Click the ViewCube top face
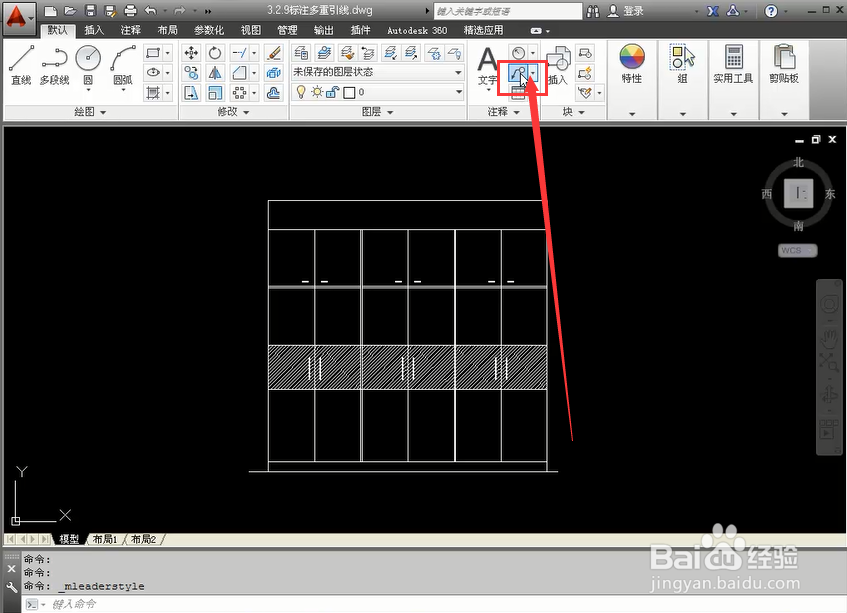847x613 pixels. pos(798,193)
